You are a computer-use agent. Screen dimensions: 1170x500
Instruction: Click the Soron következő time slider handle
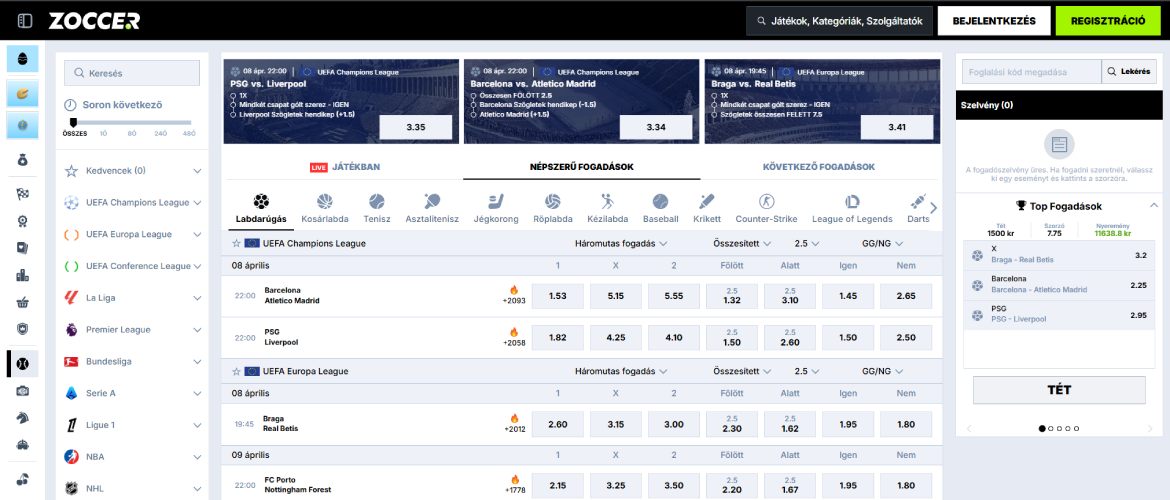point(73,122)
